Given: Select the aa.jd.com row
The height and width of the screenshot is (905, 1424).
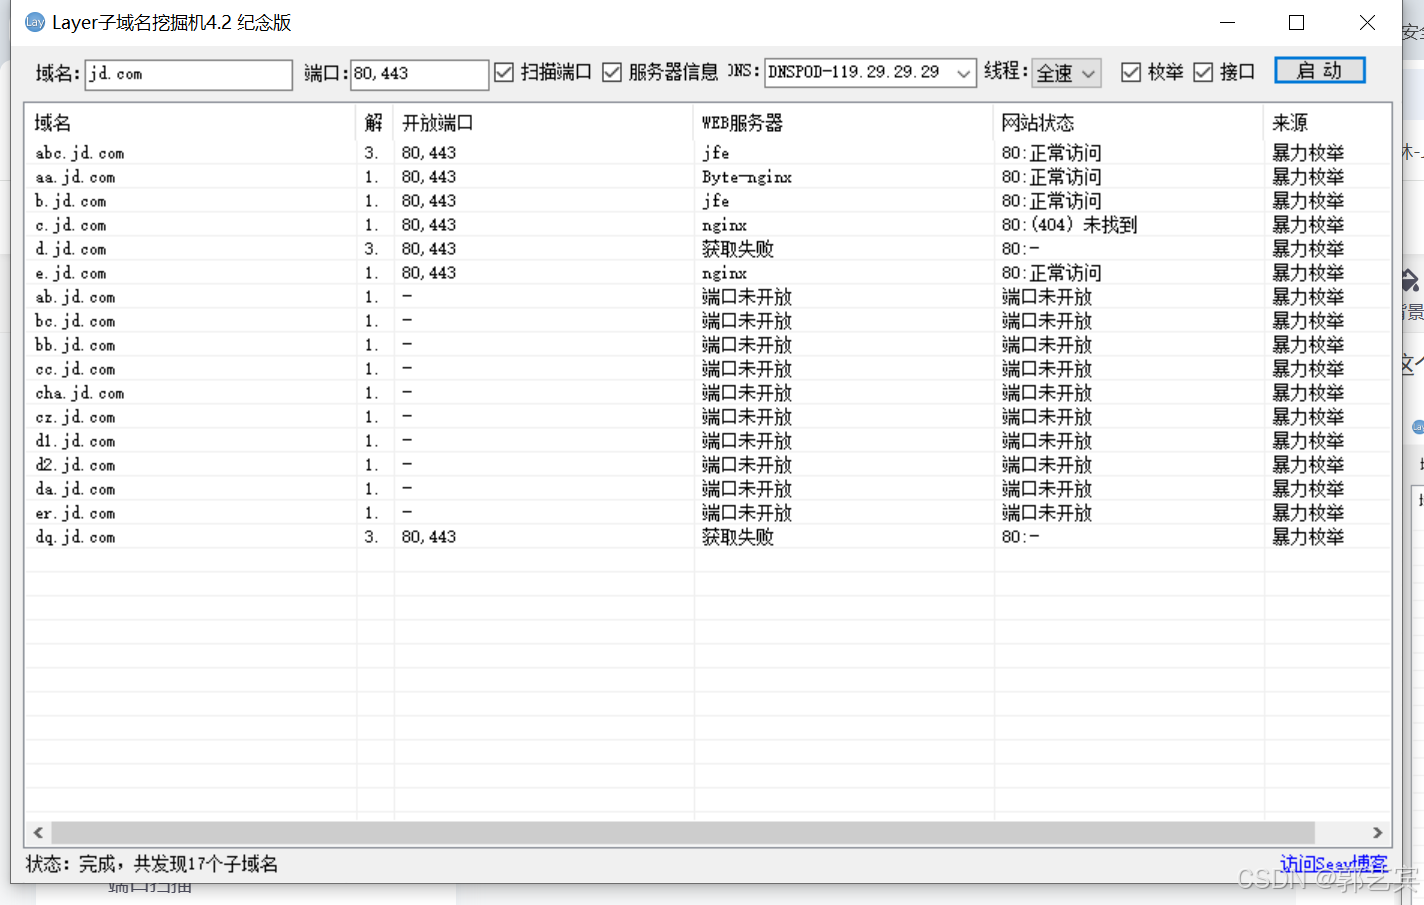Looking at the screenshot, I should point(708,177).
